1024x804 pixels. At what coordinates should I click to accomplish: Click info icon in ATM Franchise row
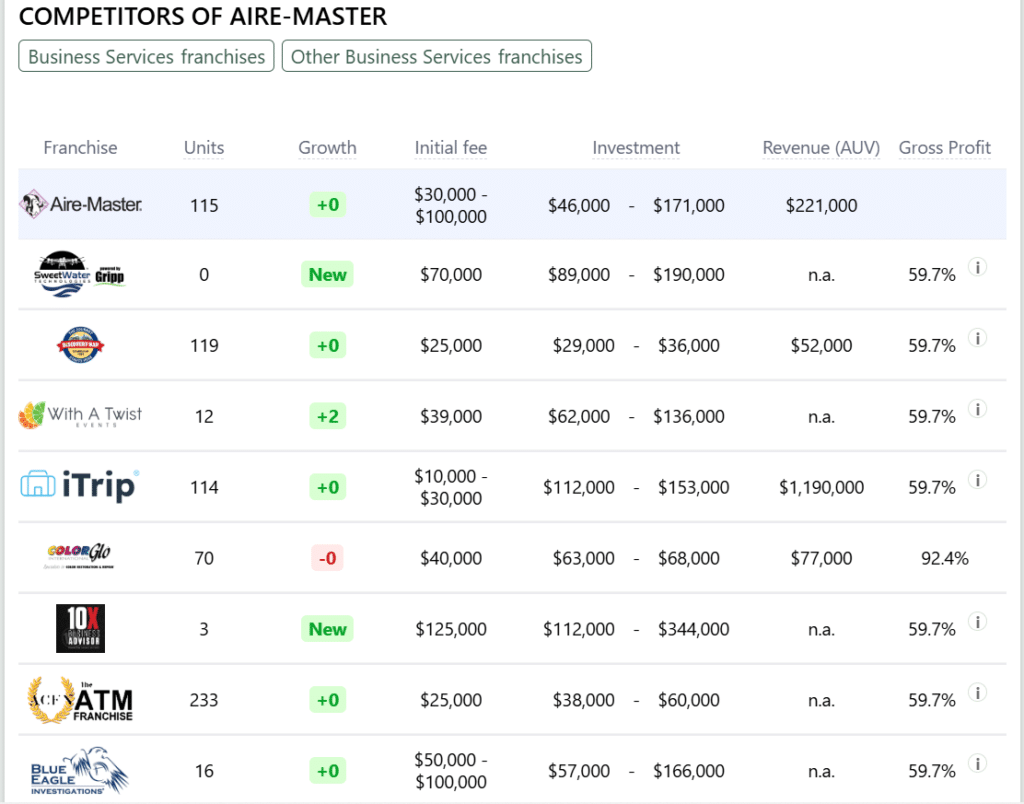pyautogui.click(x=978, y=693)
